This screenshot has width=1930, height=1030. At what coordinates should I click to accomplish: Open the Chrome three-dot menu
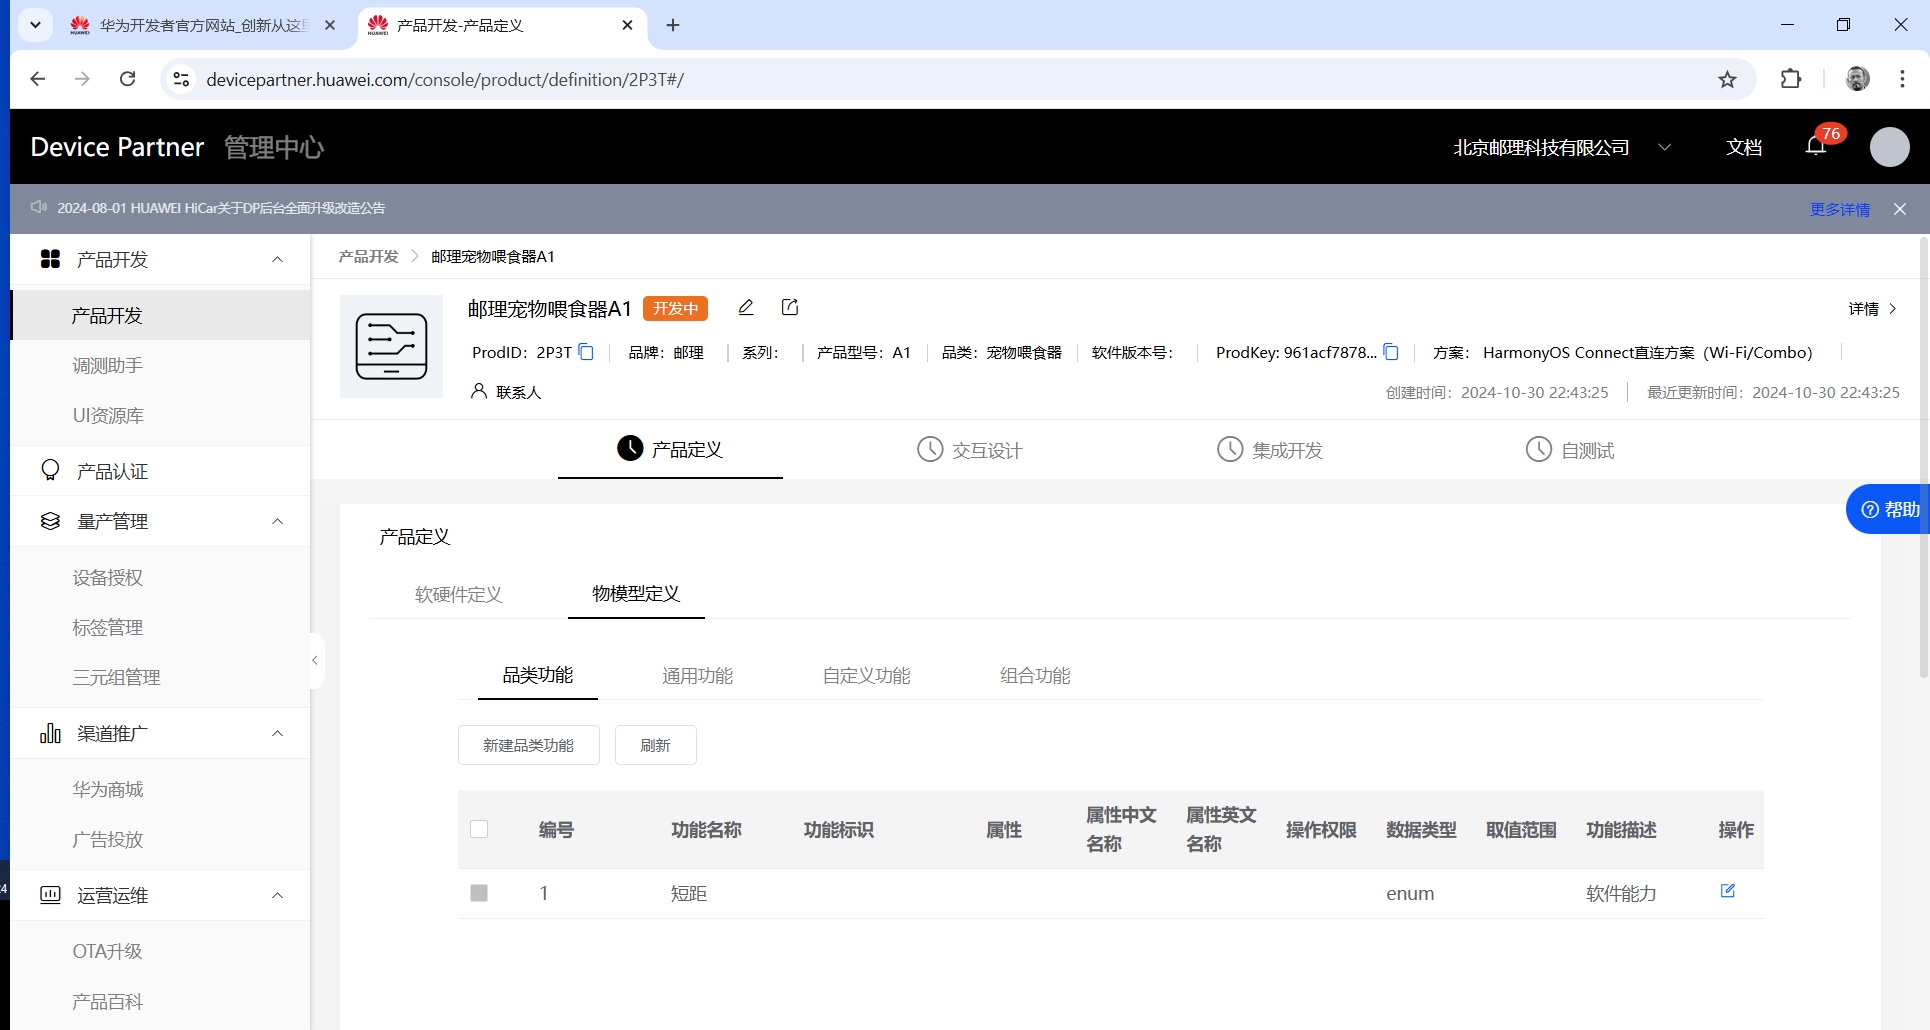(x=1902, y=79)
